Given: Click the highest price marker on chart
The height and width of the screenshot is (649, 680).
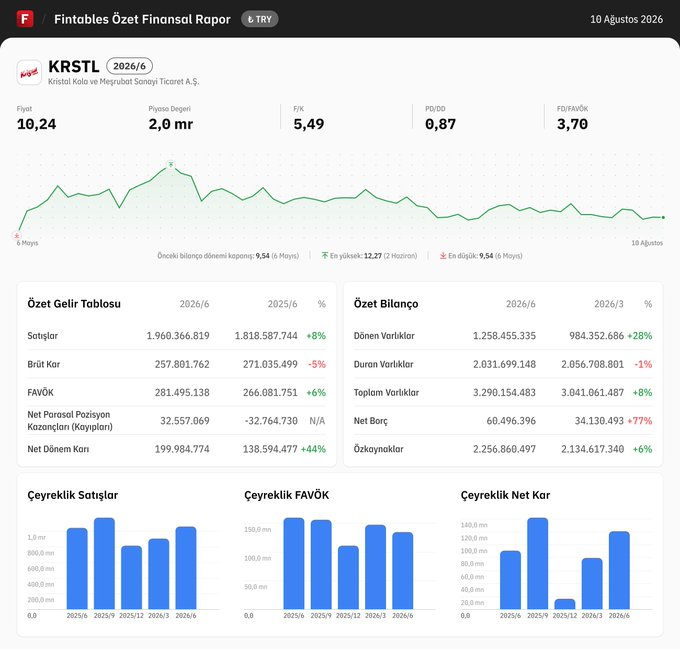Looking at the screenshot, I should click(x=171, y=165).
